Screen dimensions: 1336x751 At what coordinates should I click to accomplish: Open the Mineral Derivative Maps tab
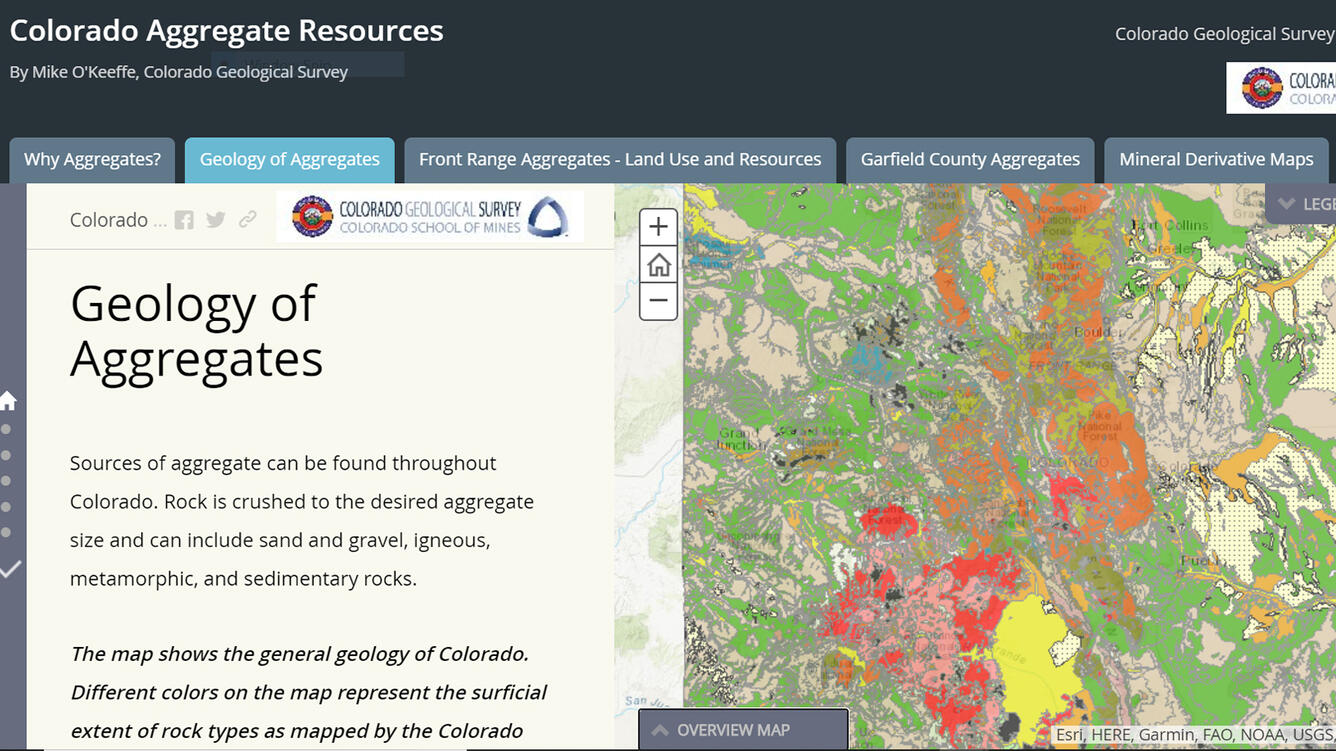[x=1217, y=158]
